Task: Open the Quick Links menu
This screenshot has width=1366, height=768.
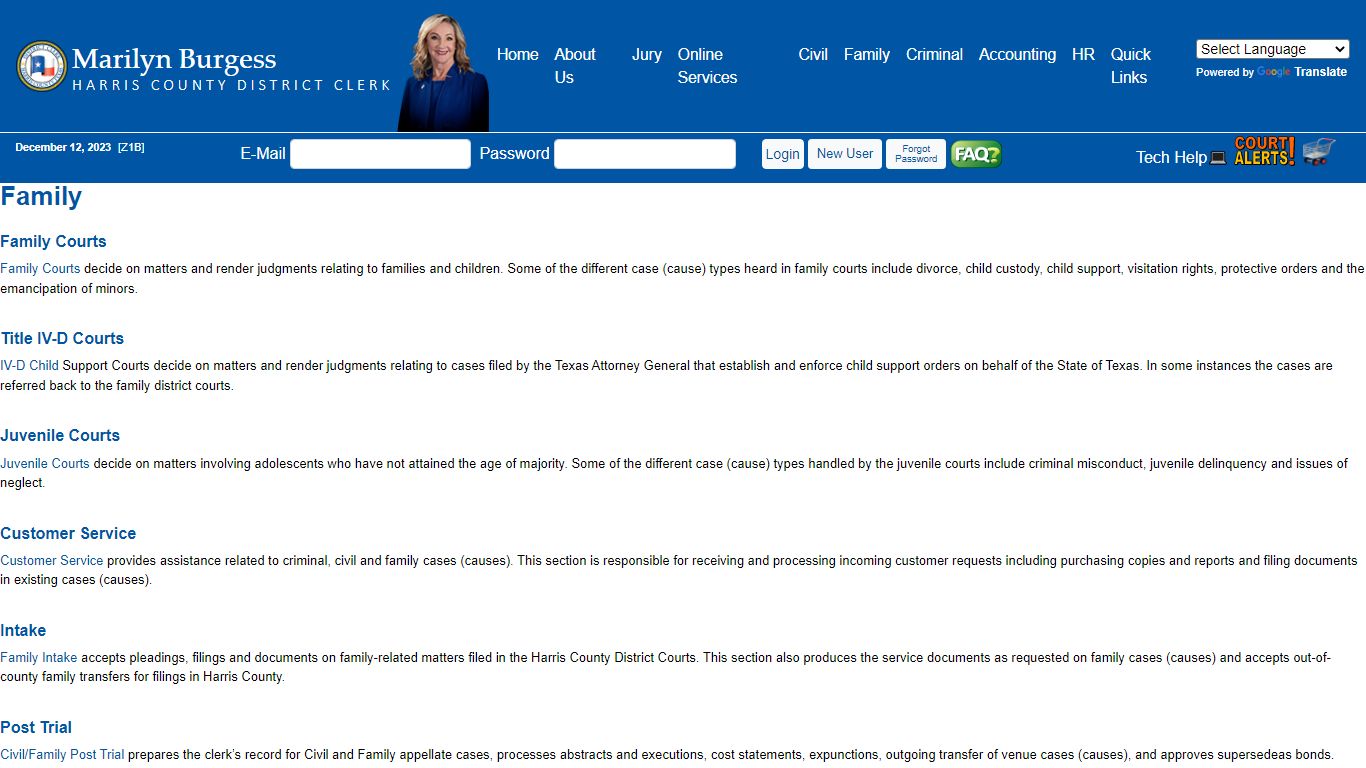Action: (1131, 66)
